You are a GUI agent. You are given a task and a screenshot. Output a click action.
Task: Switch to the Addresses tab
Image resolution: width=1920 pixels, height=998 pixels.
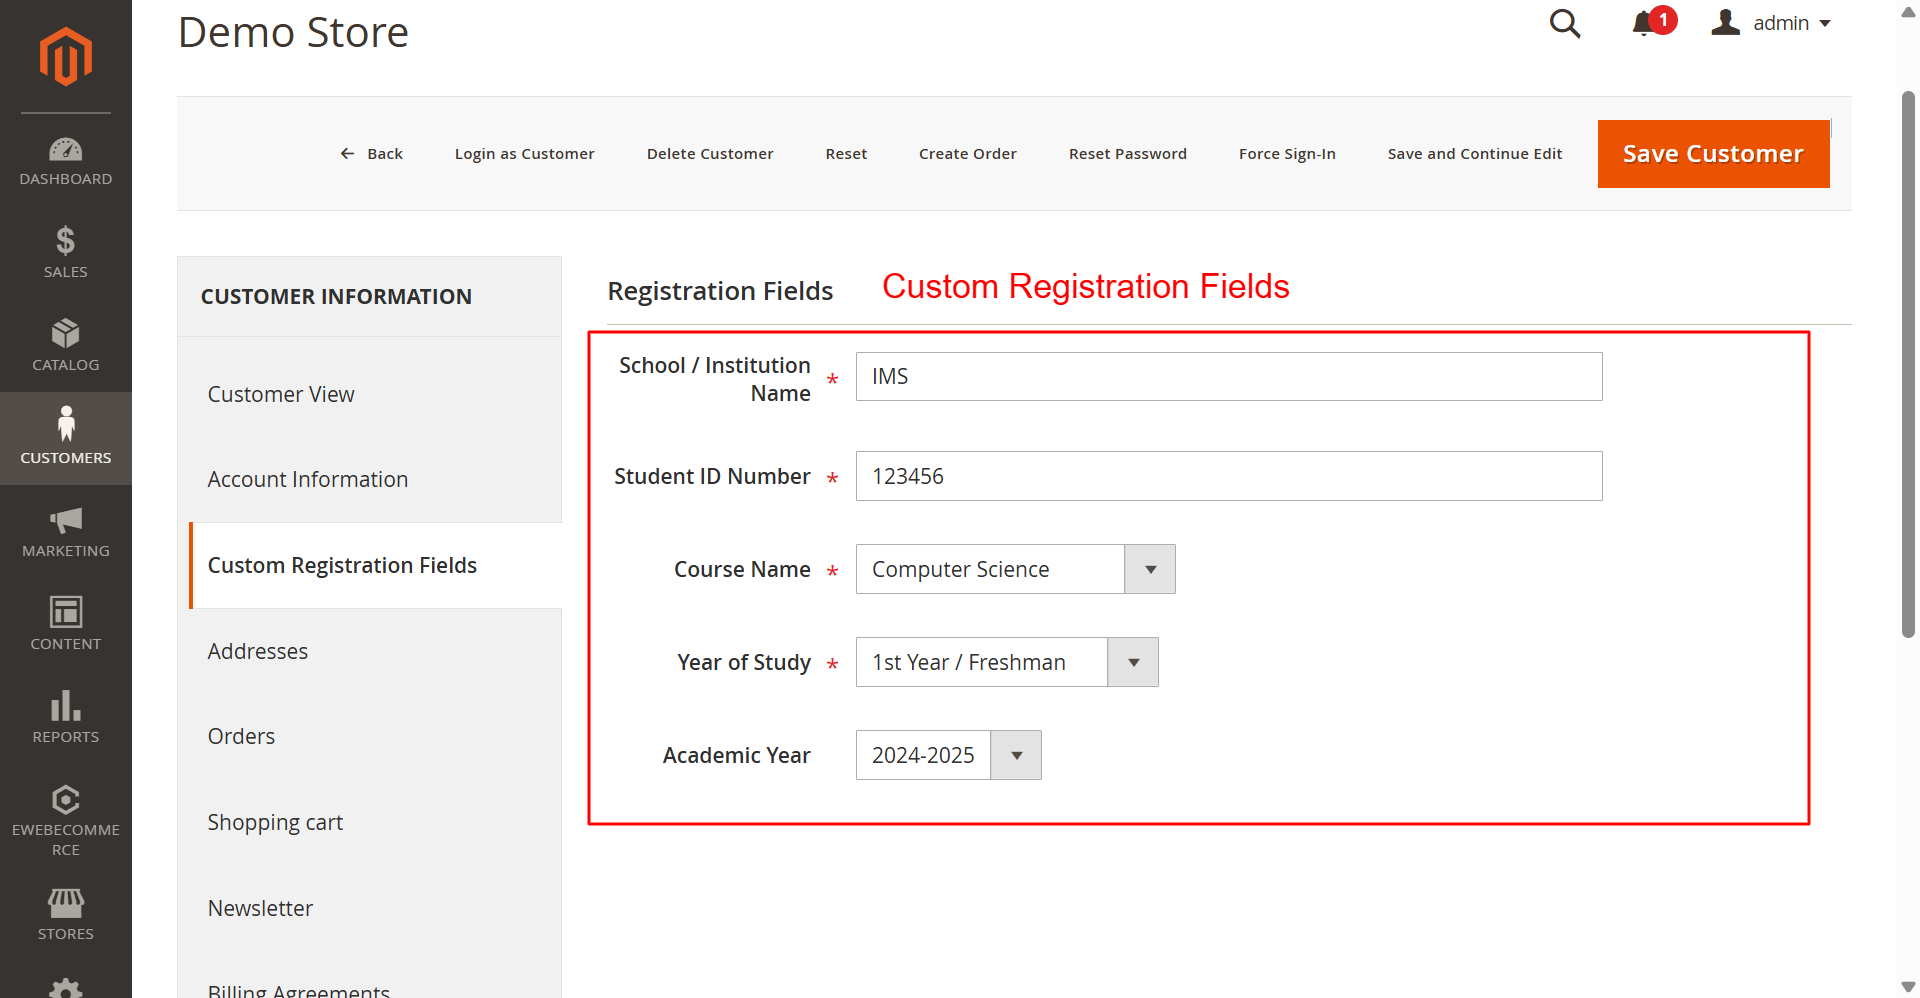tap(258, 651)
